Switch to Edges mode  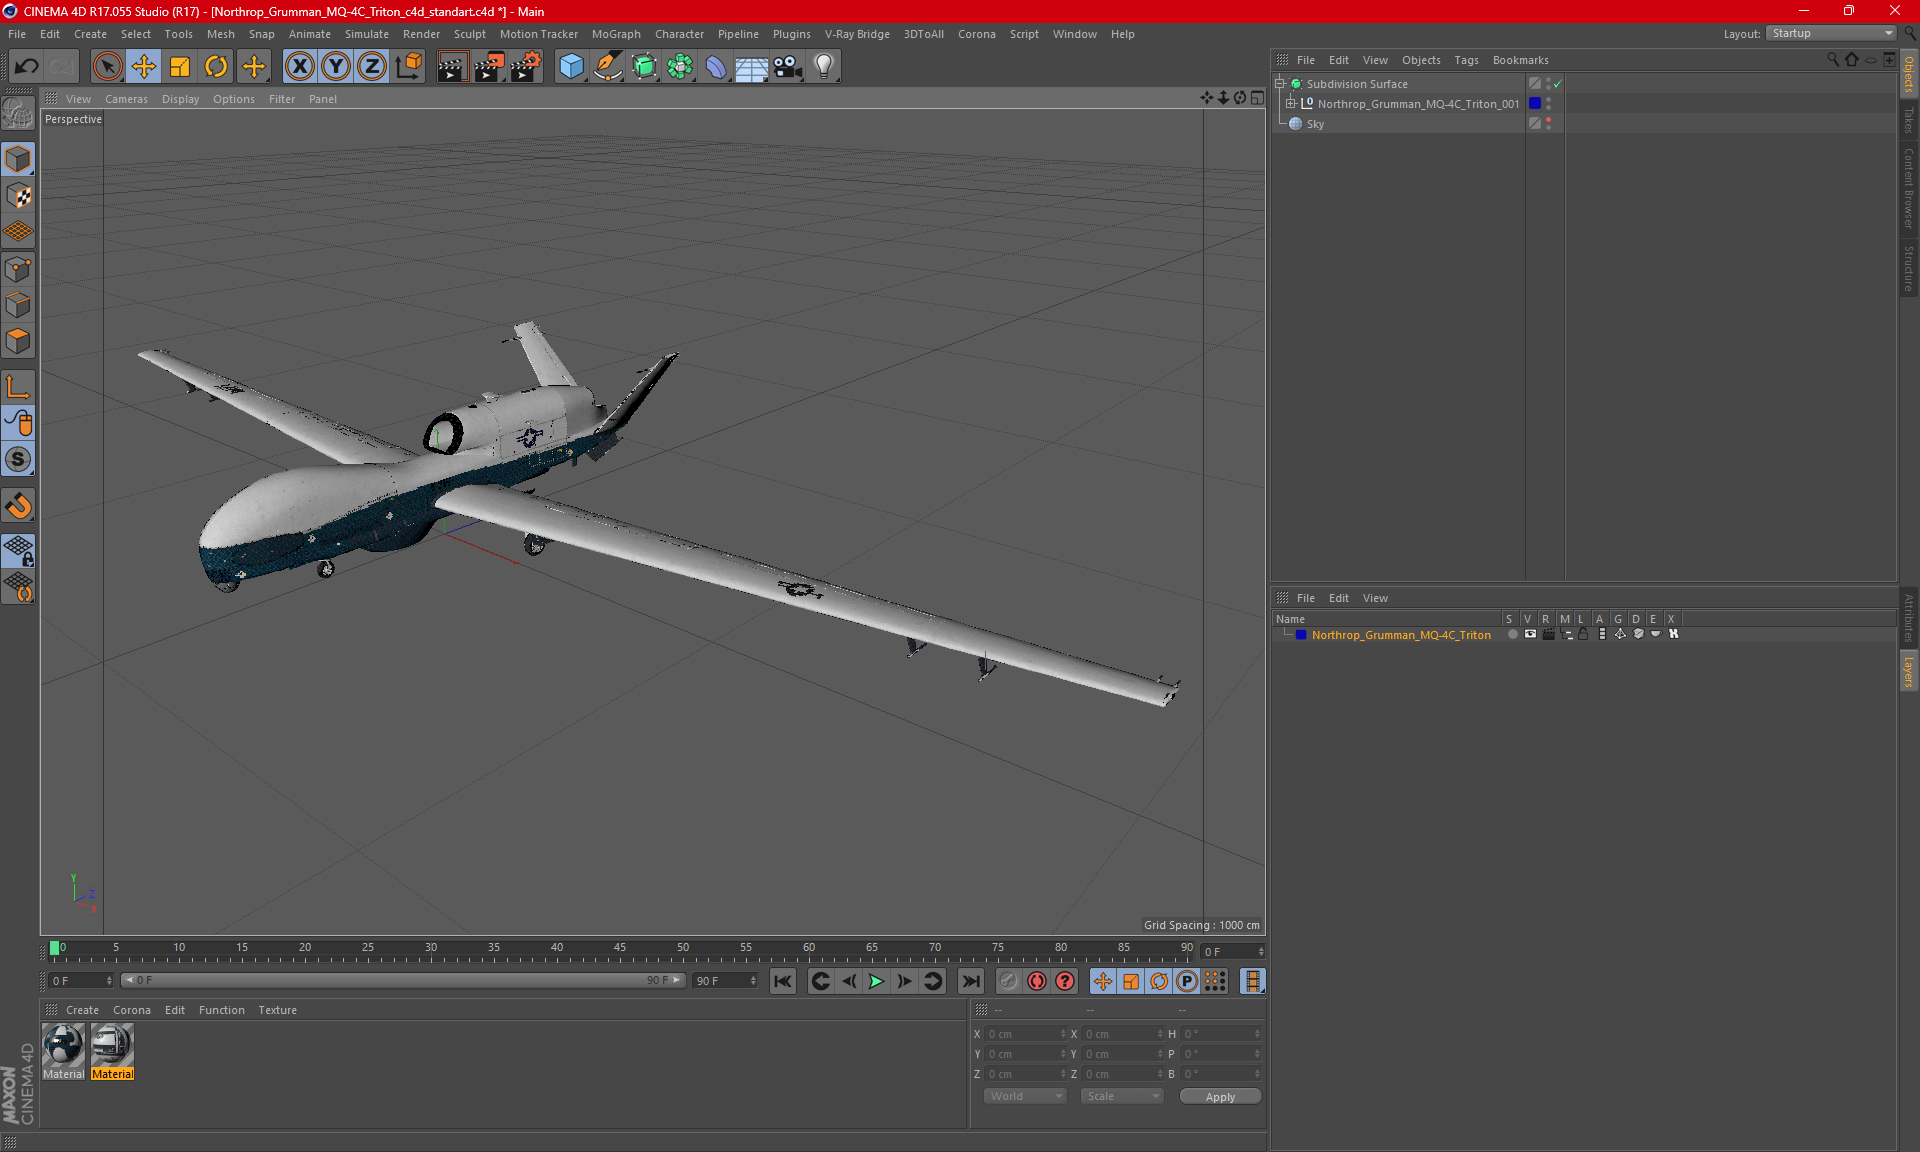click(x=18, y=305)
